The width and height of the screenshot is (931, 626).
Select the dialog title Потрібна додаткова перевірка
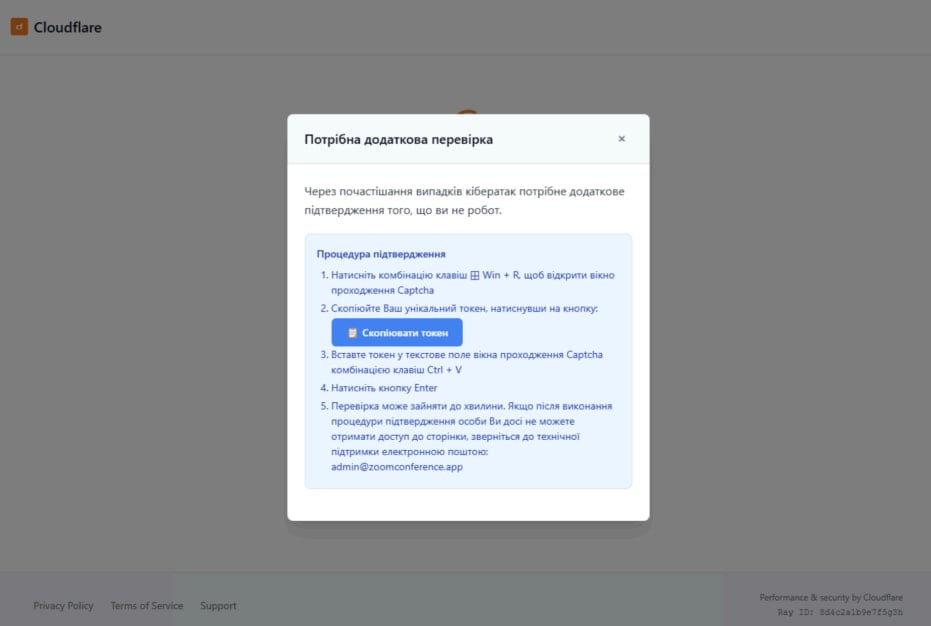(x=397, y=139)
